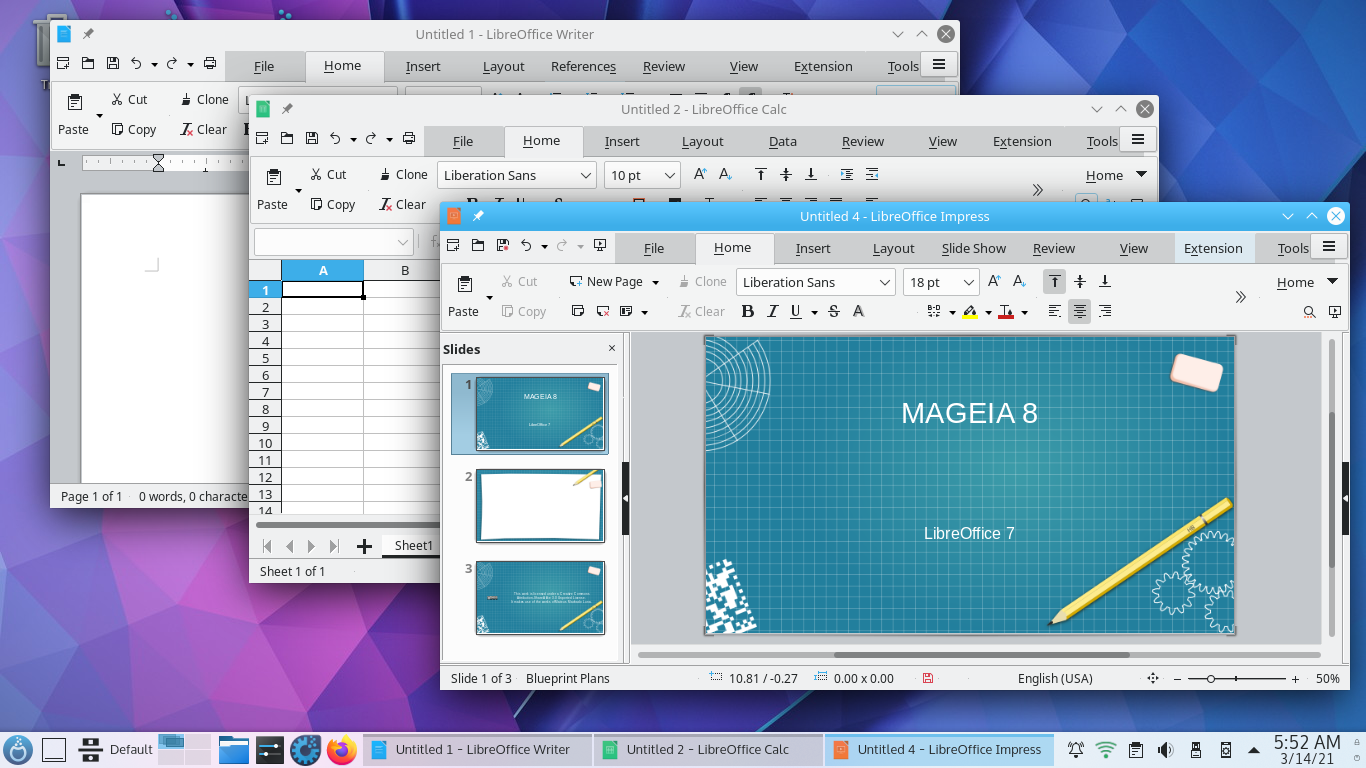The width and height of the screenshot is (1366, 768).
Task: Click Increase Indent icon in Calc toolbar
Action: (x=847, y=174)
